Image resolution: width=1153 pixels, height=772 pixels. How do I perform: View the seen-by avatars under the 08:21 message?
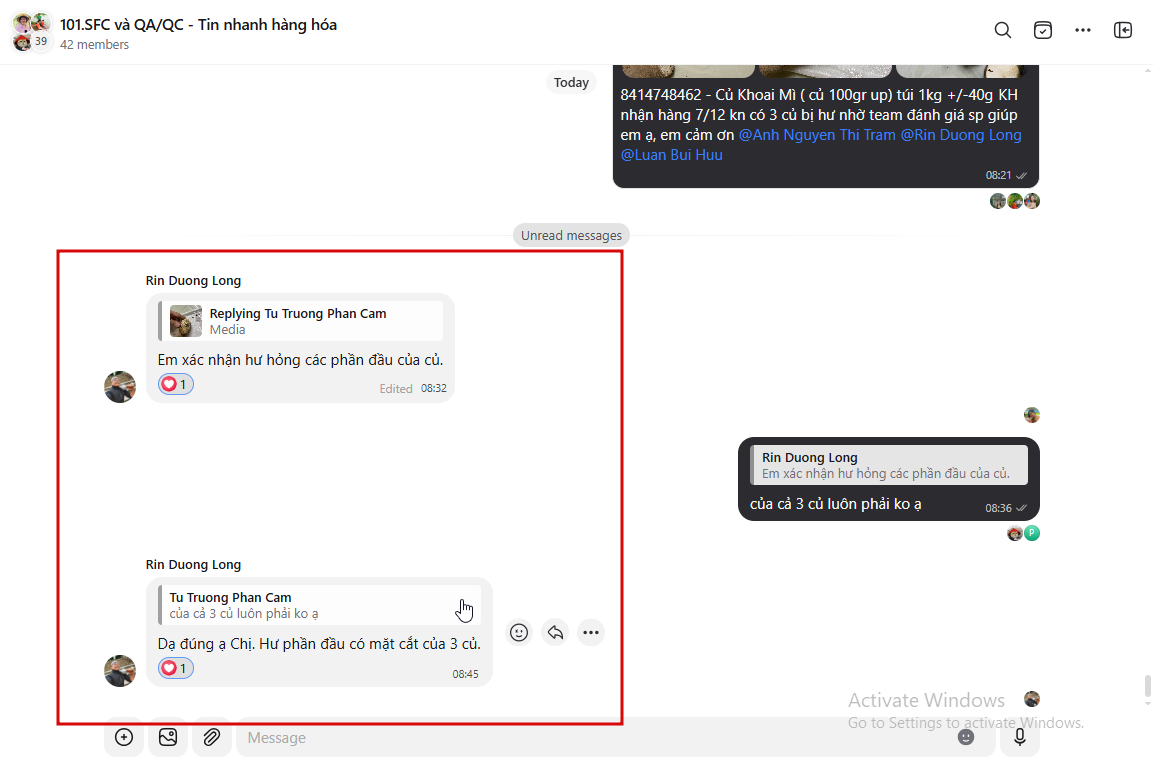[x=1015, y=201]
